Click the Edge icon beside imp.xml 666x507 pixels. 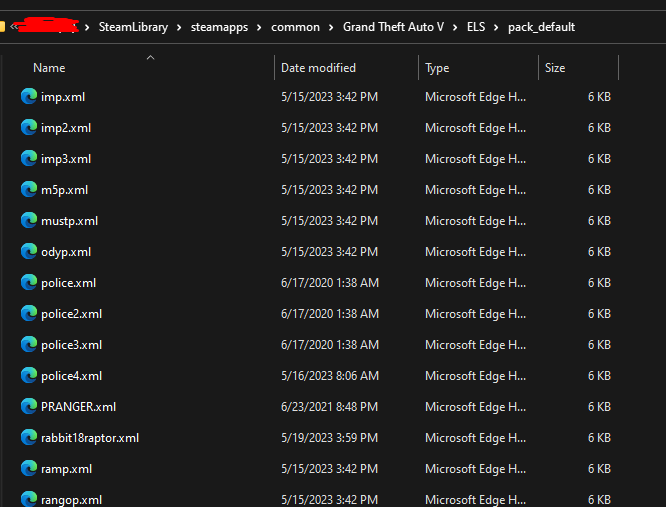[29, 96]
